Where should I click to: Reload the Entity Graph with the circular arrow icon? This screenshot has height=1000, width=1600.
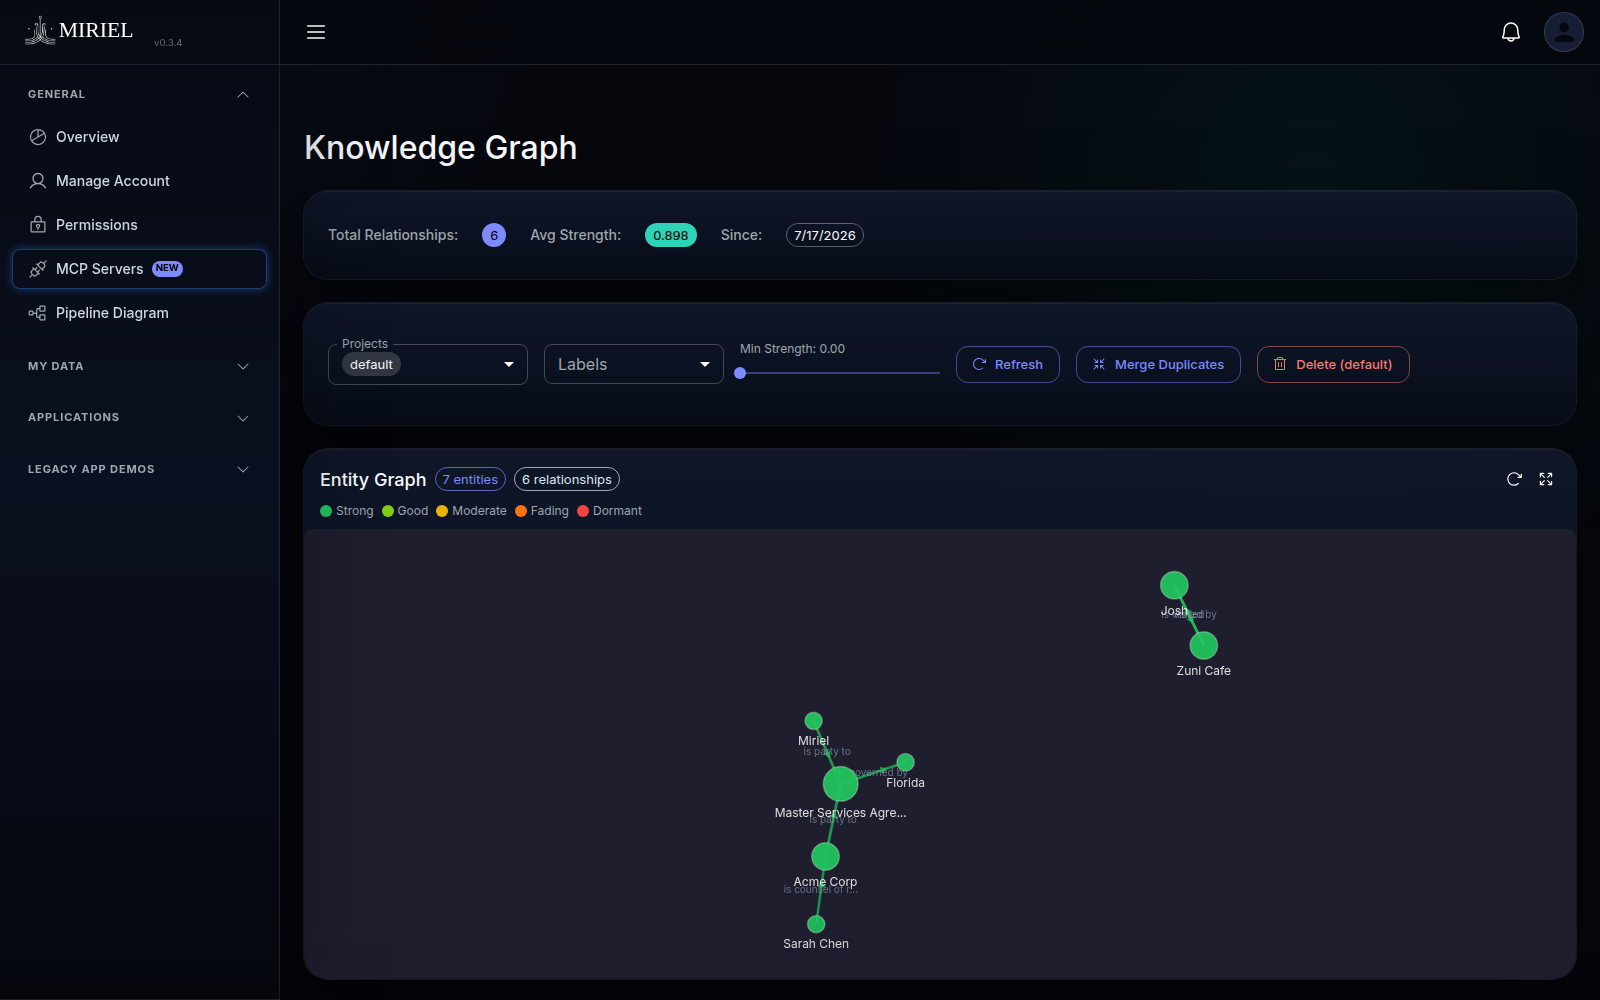1514,479
